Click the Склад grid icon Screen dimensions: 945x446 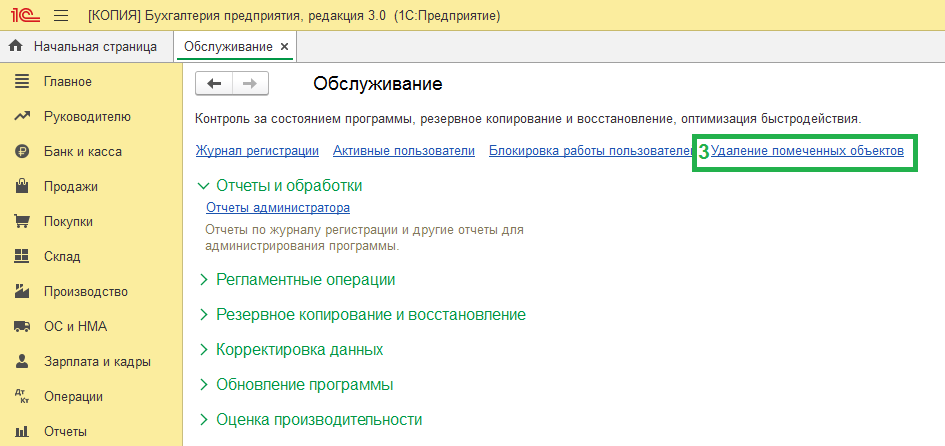[x=22, y=257]
